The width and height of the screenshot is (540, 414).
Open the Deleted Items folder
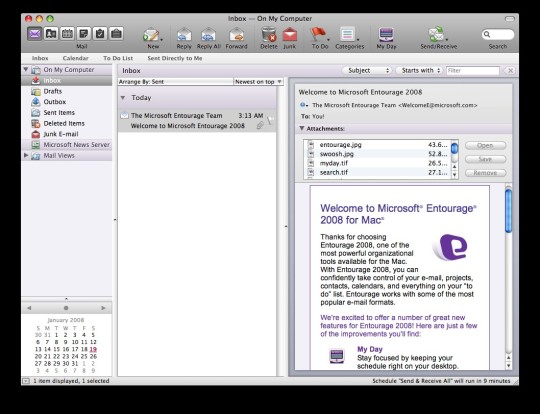[x=66, y=123]
